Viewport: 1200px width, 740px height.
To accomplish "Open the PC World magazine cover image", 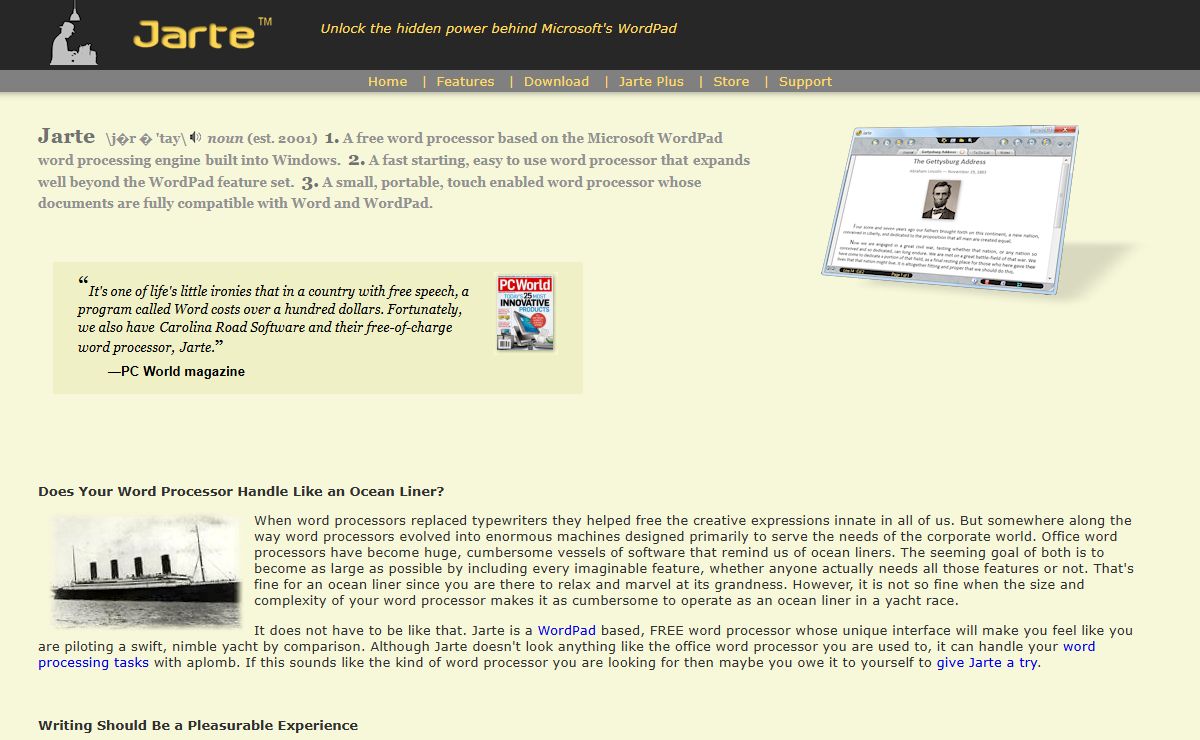I will tap(525, 314).
